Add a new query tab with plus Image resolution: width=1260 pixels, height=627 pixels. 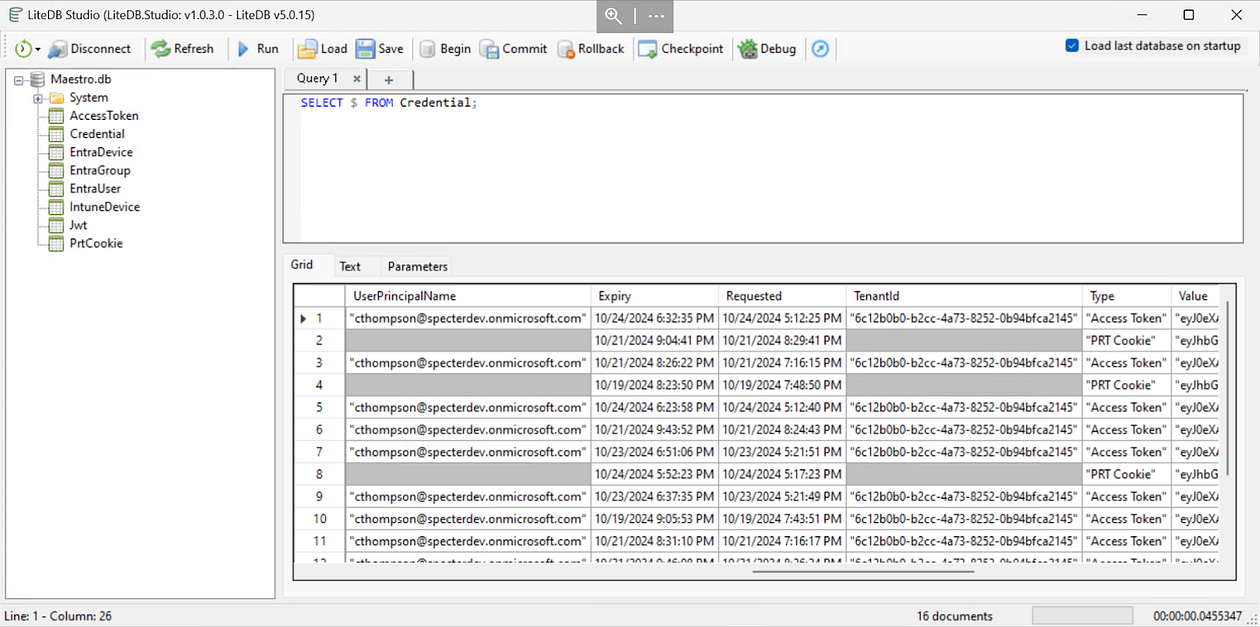click(x=389, y=79)
